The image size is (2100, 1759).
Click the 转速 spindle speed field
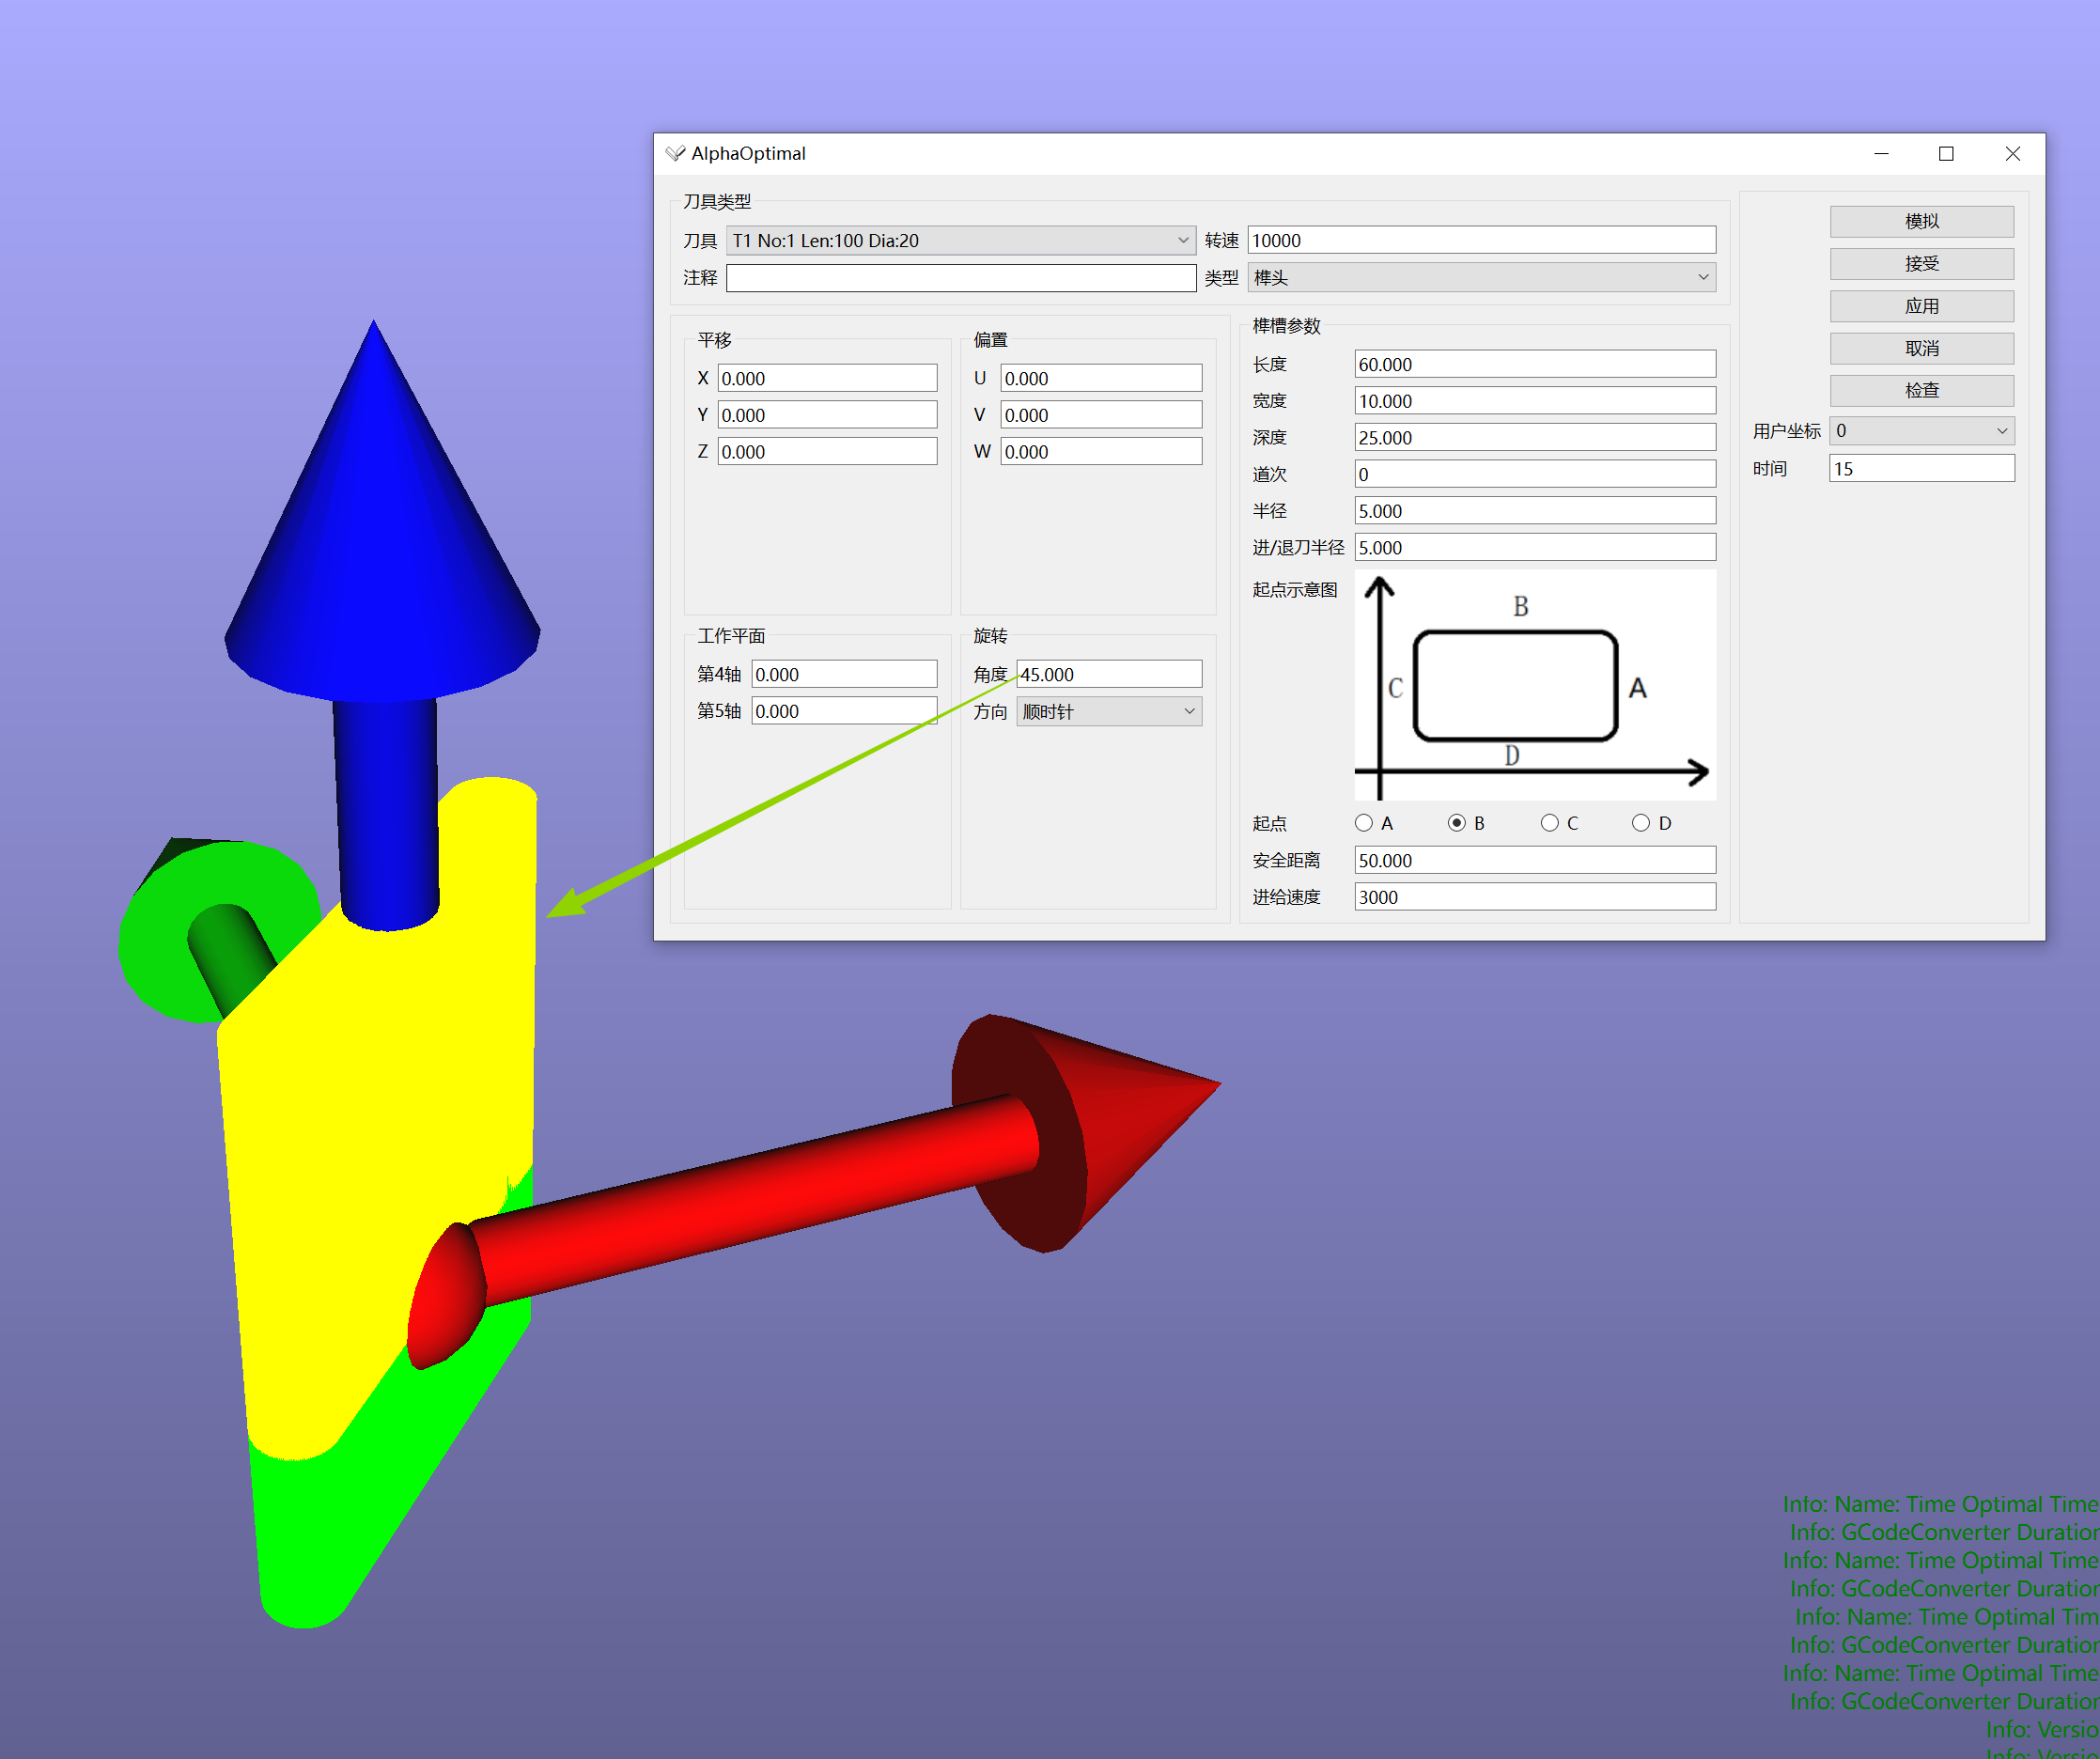pyautogui.click(x=1480, y=240)
